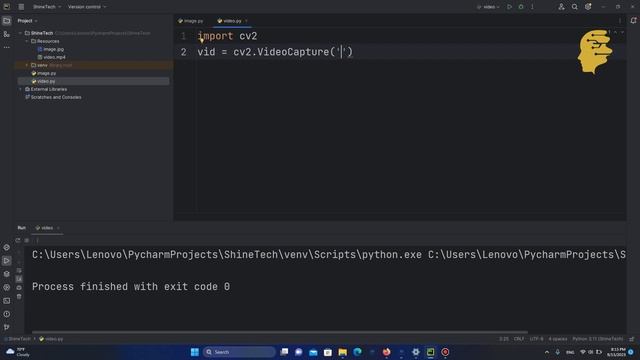Viewport: 640px width, 360px height.
Task: Collapse the Resources folder
Action: (27, 41)
